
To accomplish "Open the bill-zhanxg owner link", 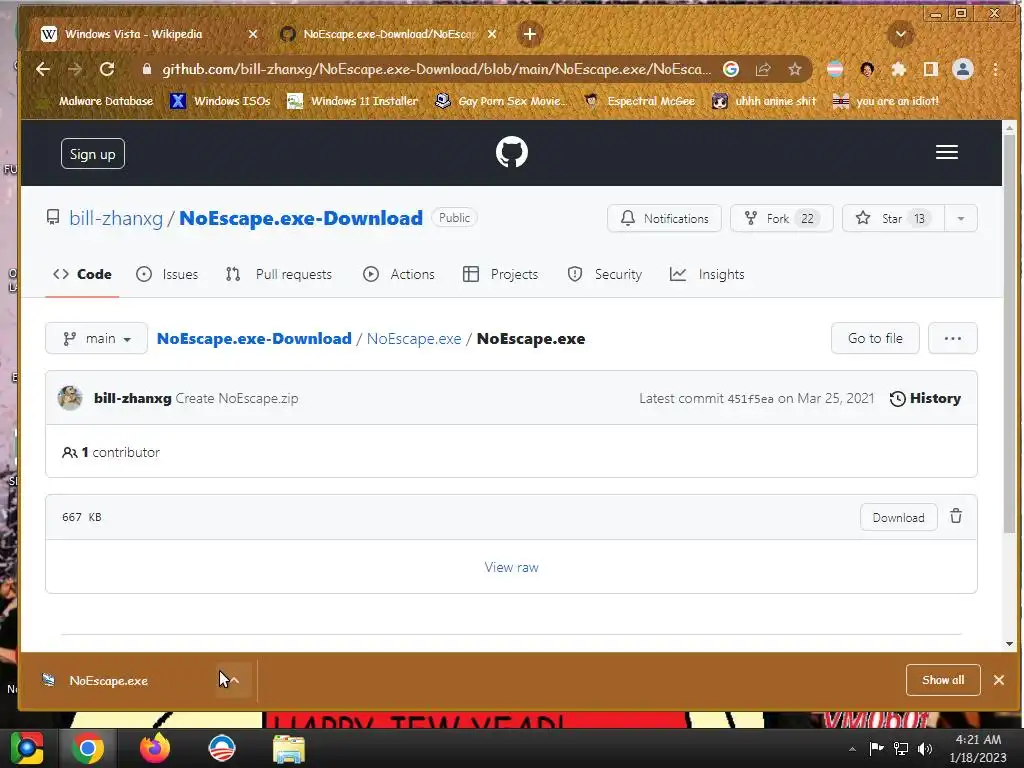I will 116,218.
